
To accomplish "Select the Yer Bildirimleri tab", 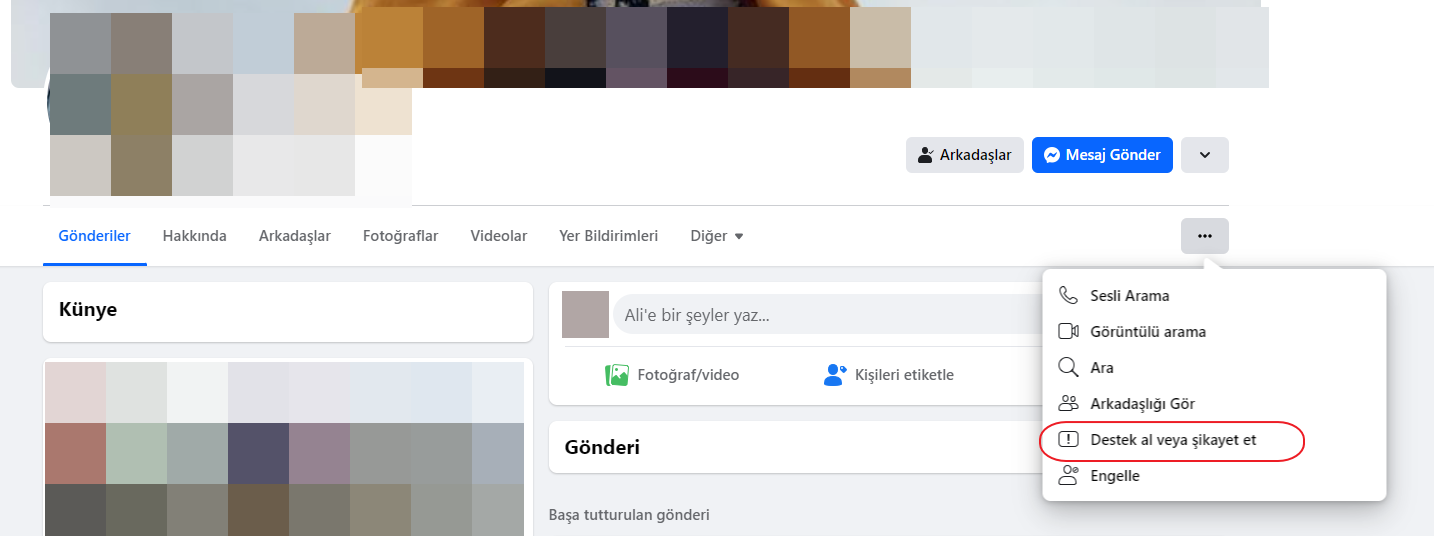I will pos(609,237).
